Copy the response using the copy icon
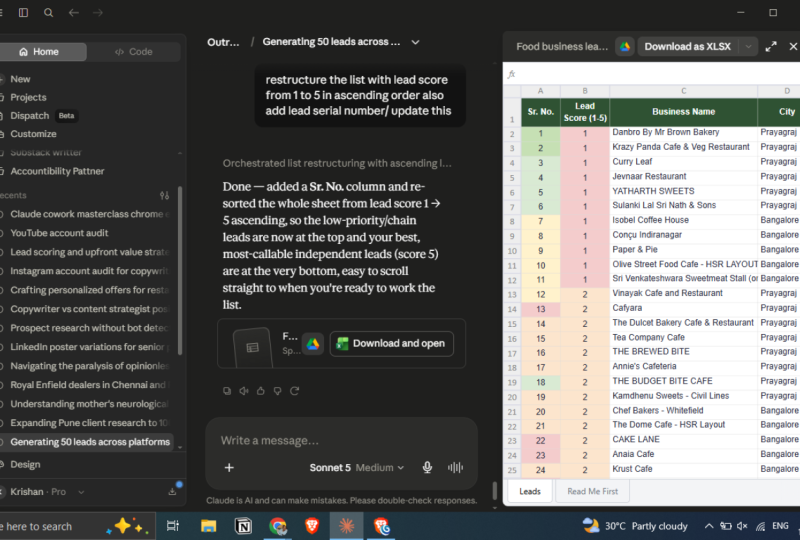 point(227,391)
